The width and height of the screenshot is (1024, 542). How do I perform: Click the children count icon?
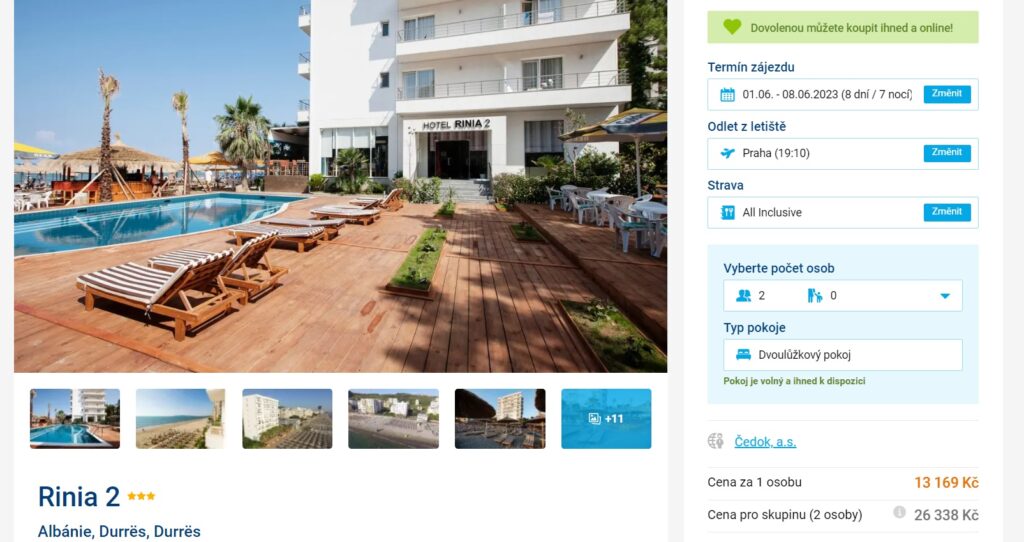coord(814,296)
